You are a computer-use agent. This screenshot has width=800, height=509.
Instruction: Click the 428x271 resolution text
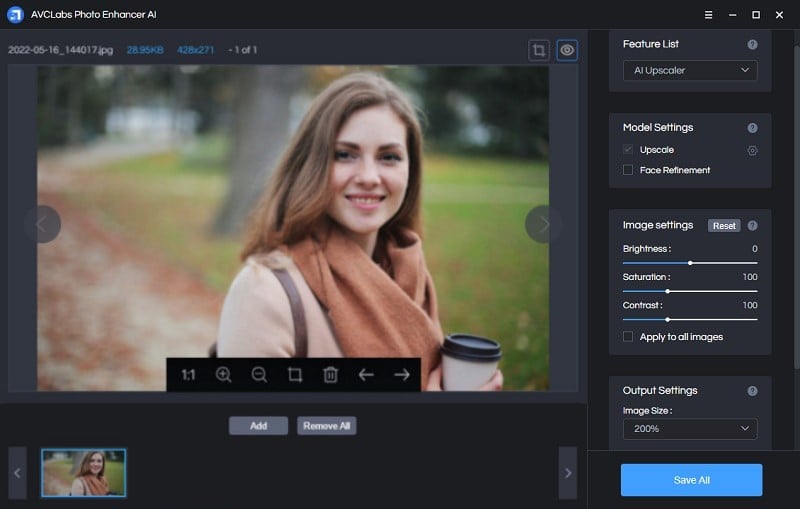coord(195,50)
